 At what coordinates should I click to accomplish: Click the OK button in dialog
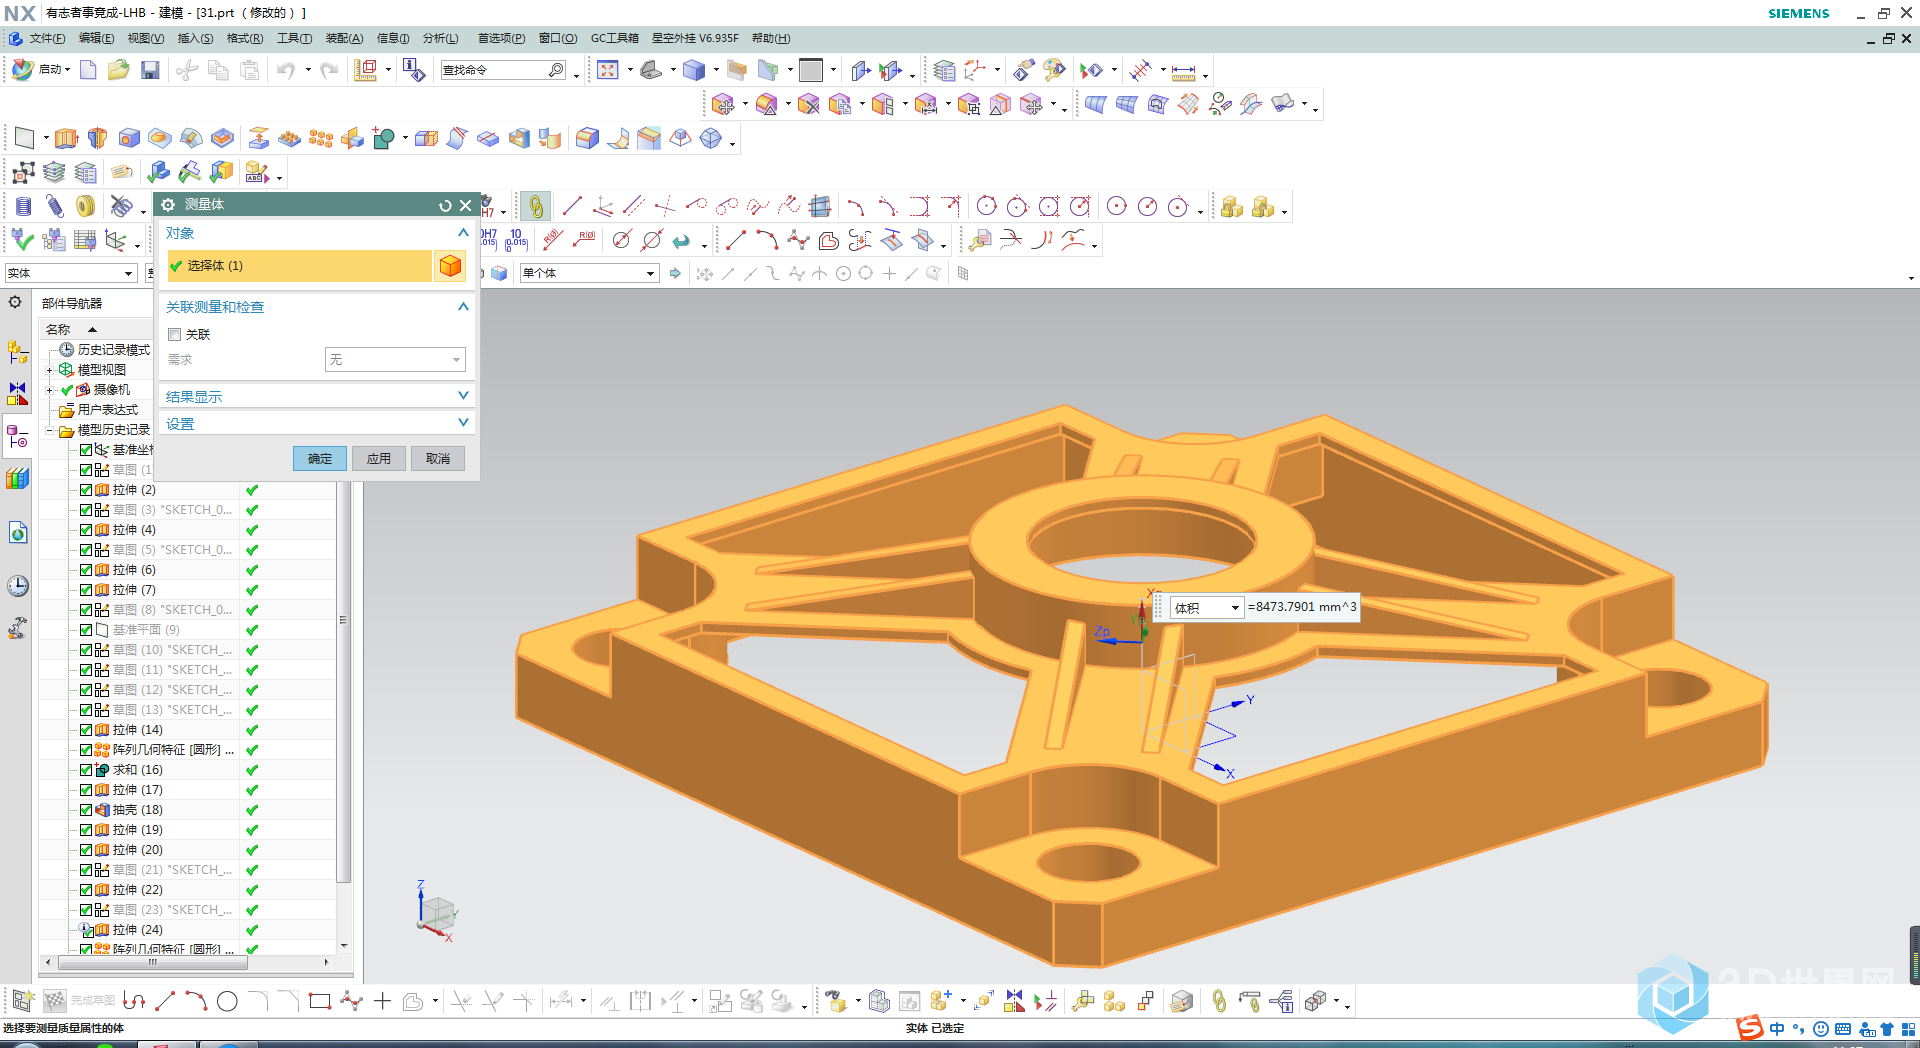coord(320,459)
